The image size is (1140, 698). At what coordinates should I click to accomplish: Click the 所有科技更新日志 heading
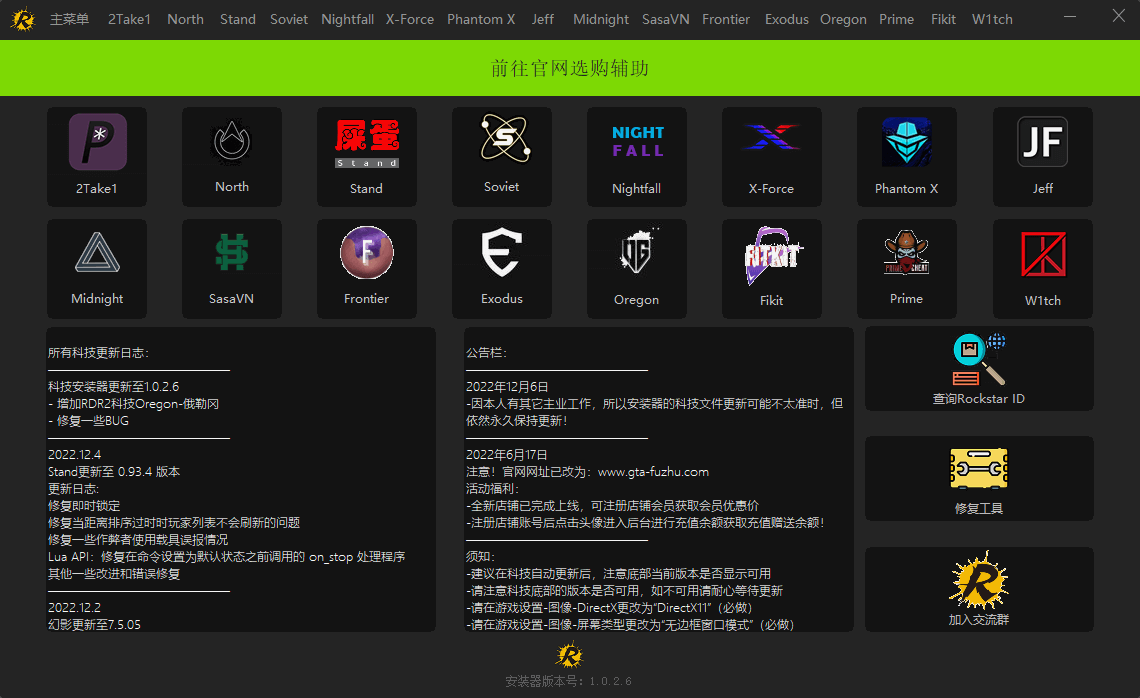[98, 353]
